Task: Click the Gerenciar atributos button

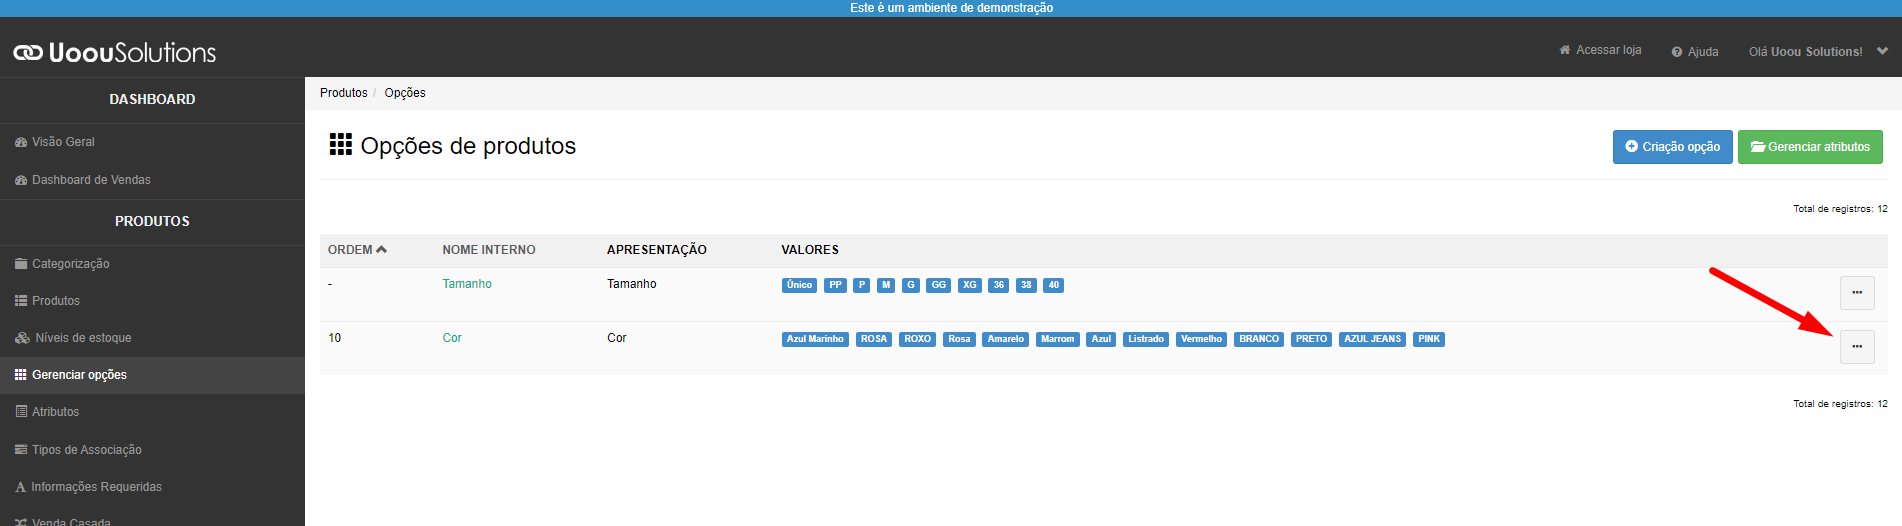Action: (x=1810, y=147)
